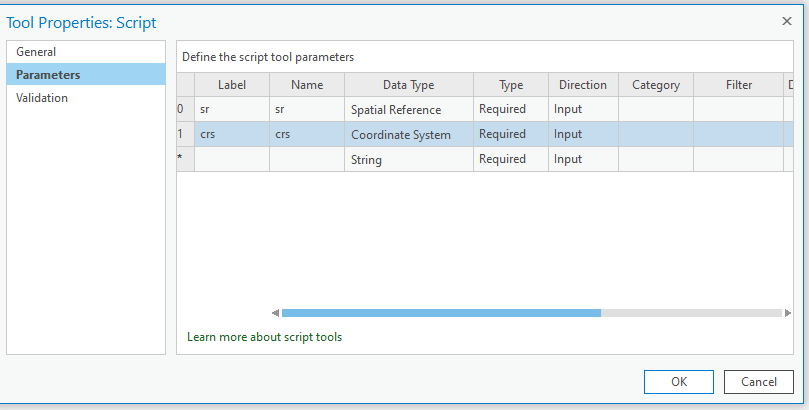Screen dimensions: 809x410
Task: Open the General section
Action: [36, 52]
